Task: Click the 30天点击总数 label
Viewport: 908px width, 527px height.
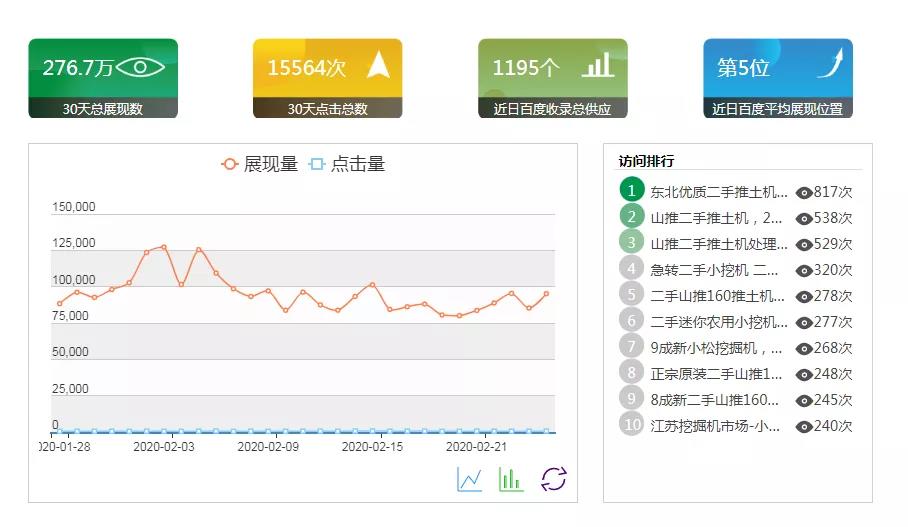Action: (328, 109)
